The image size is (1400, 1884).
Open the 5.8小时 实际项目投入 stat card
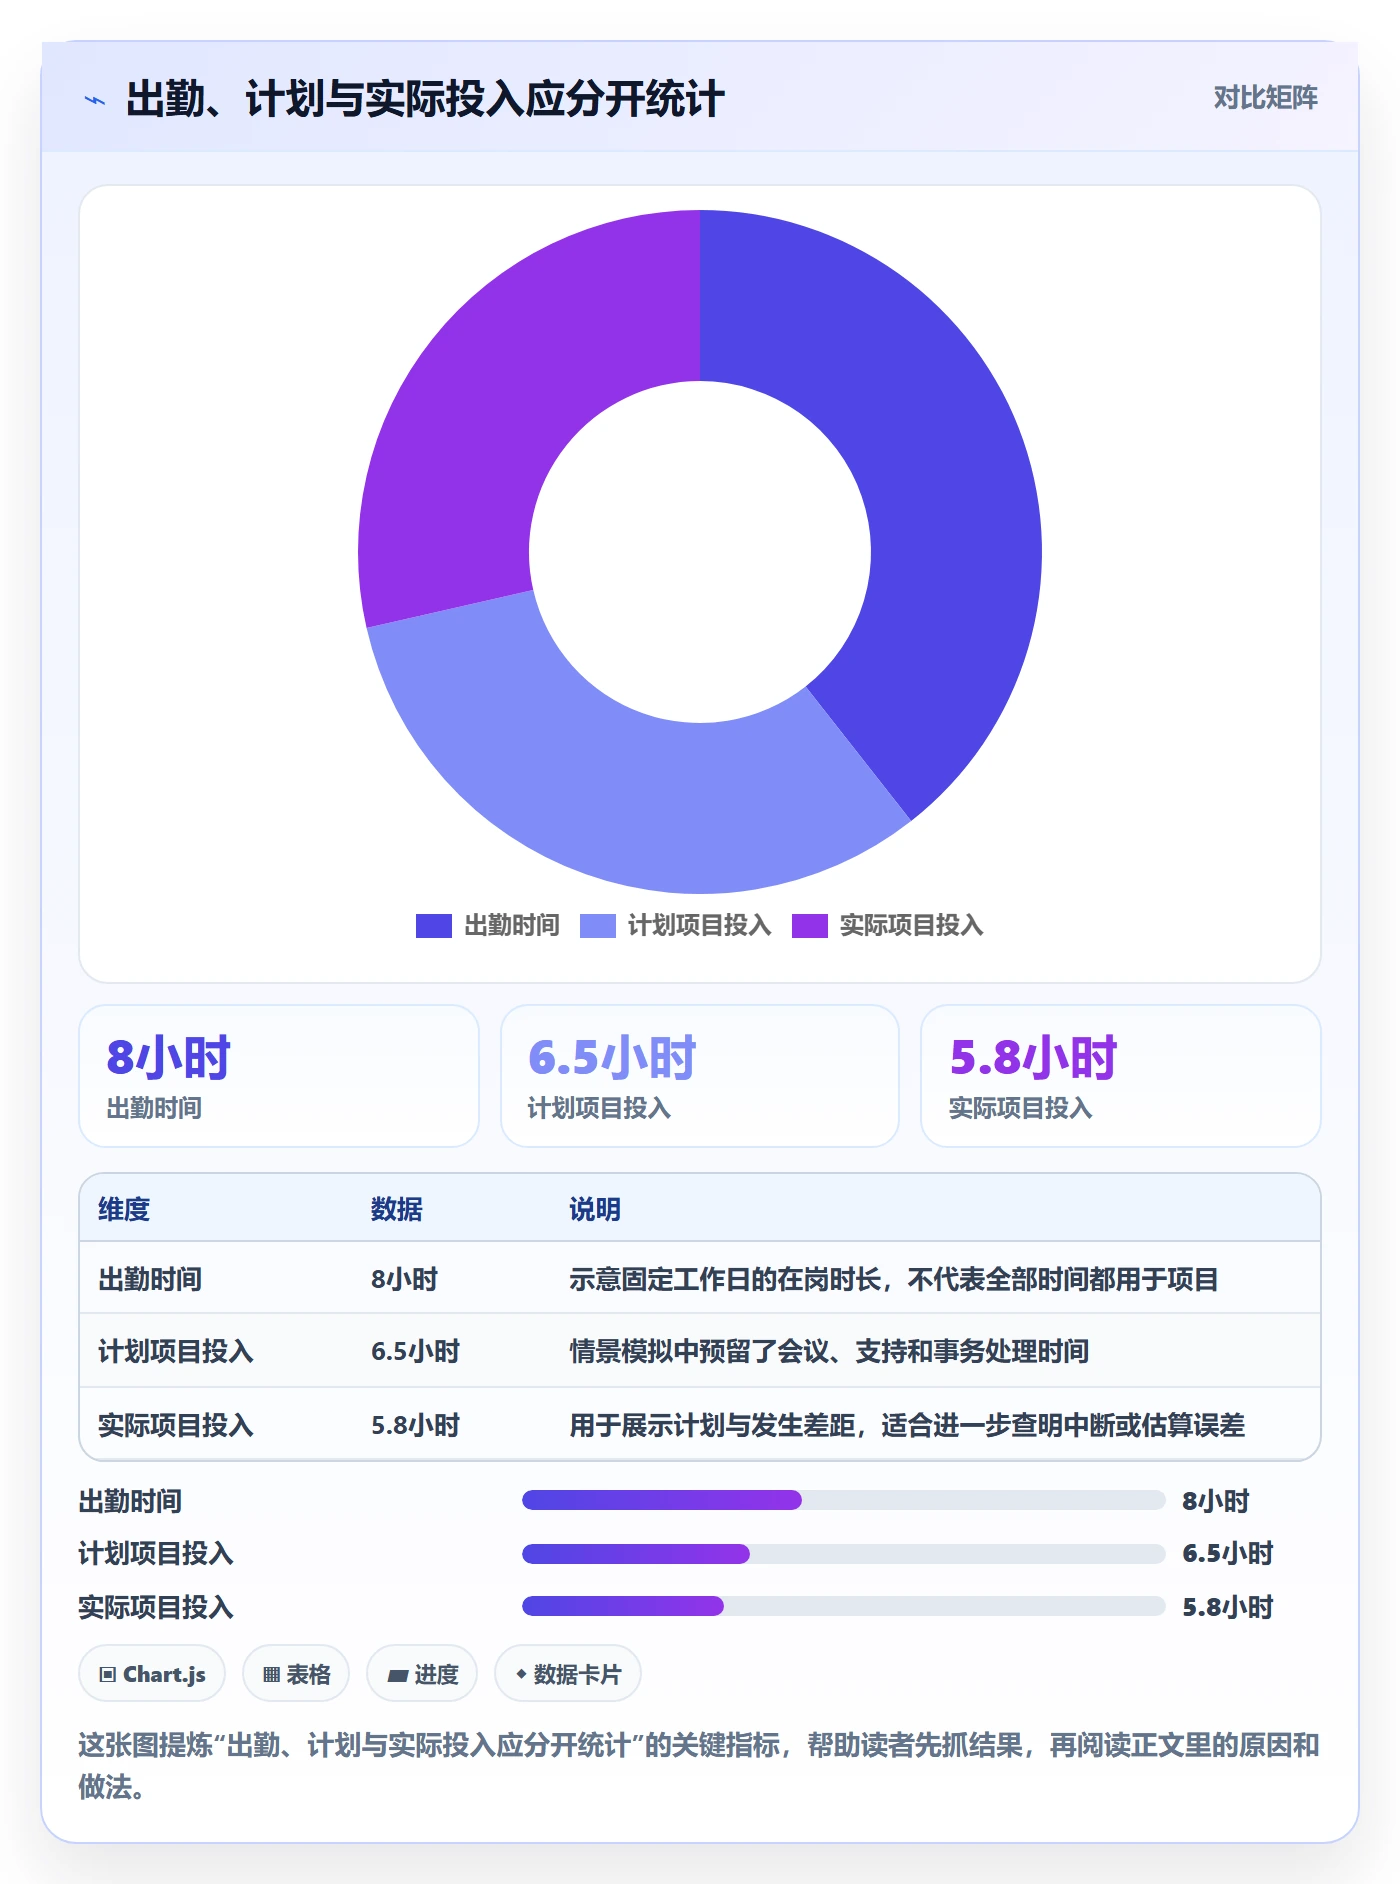(x=1121, y=1076)
